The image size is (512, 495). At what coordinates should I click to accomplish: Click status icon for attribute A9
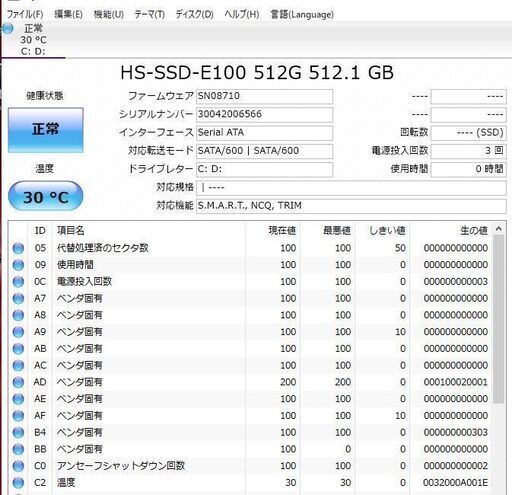pyautogui.click(x=18, y=332)
